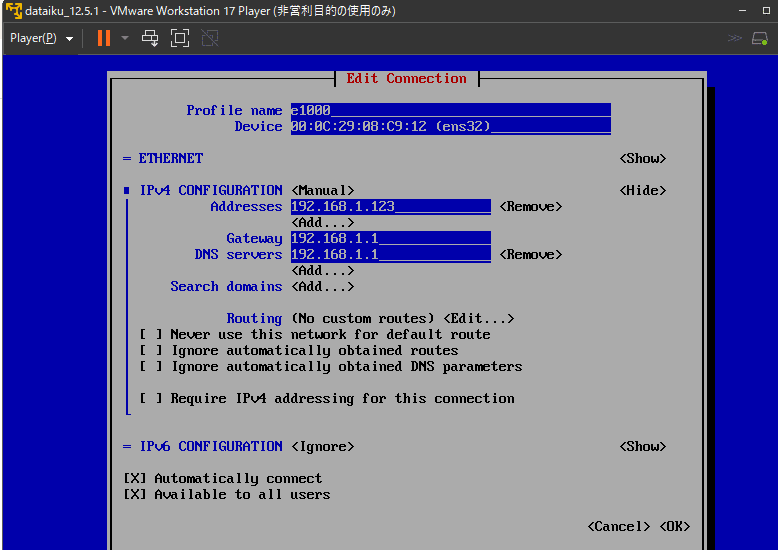Viewport: 778px width, 550px height.
Task: Click the Gateway field 192.168.1.1
Action: click(390, 238)
